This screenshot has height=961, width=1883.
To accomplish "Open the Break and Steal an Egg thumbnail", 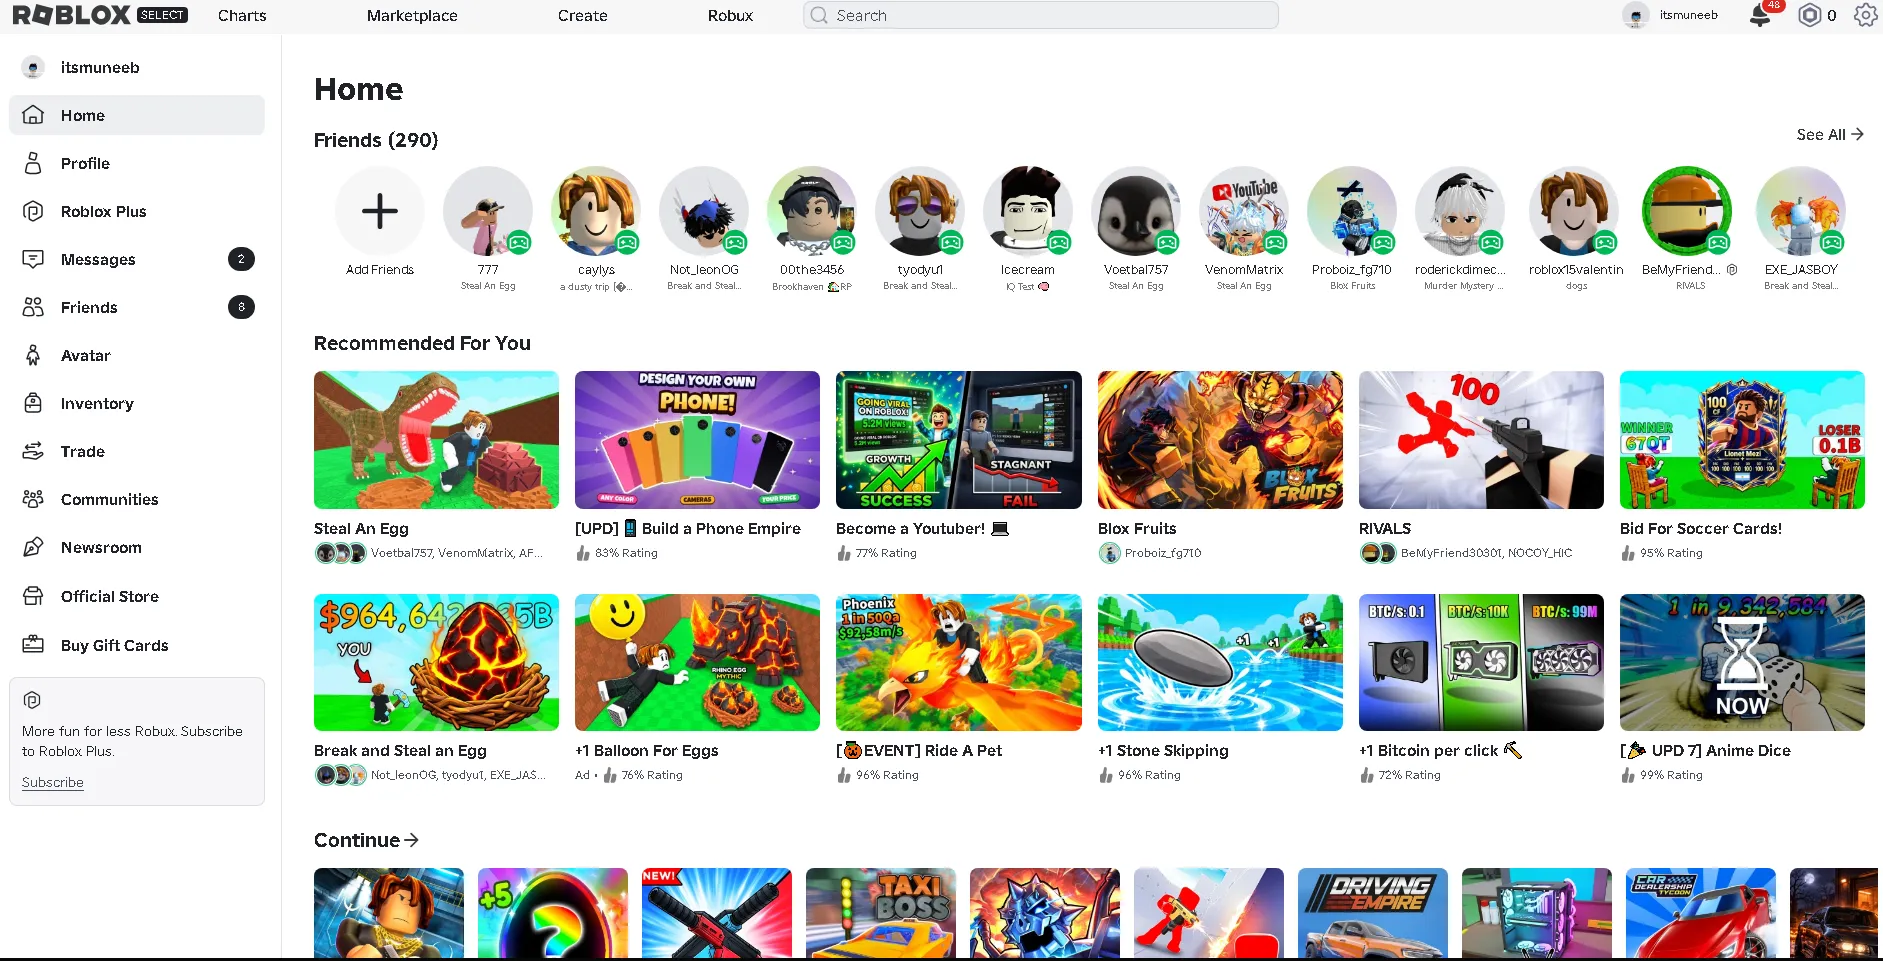I will (x=436, y=662).
